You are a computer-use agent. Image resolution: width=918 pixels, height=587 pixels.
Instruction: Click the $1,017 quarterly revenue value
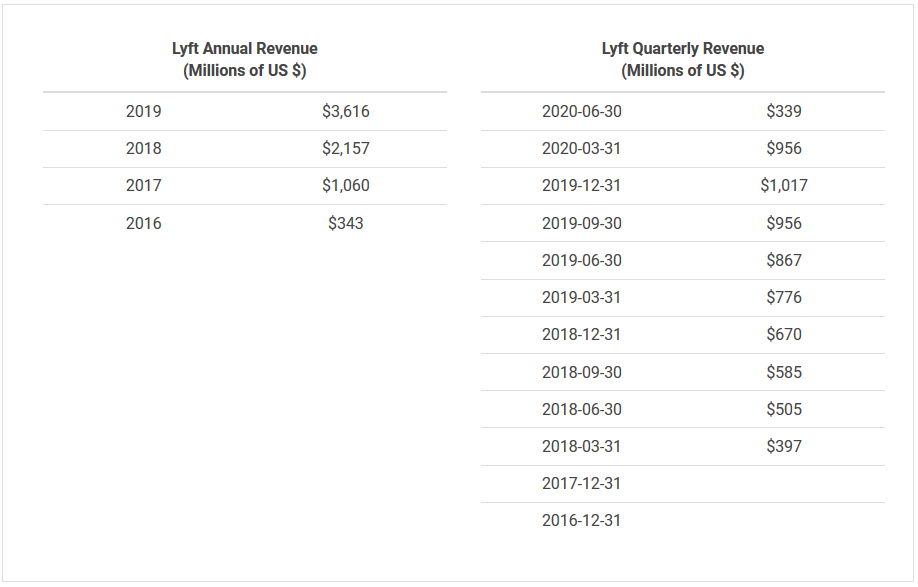tap(783, 186)
